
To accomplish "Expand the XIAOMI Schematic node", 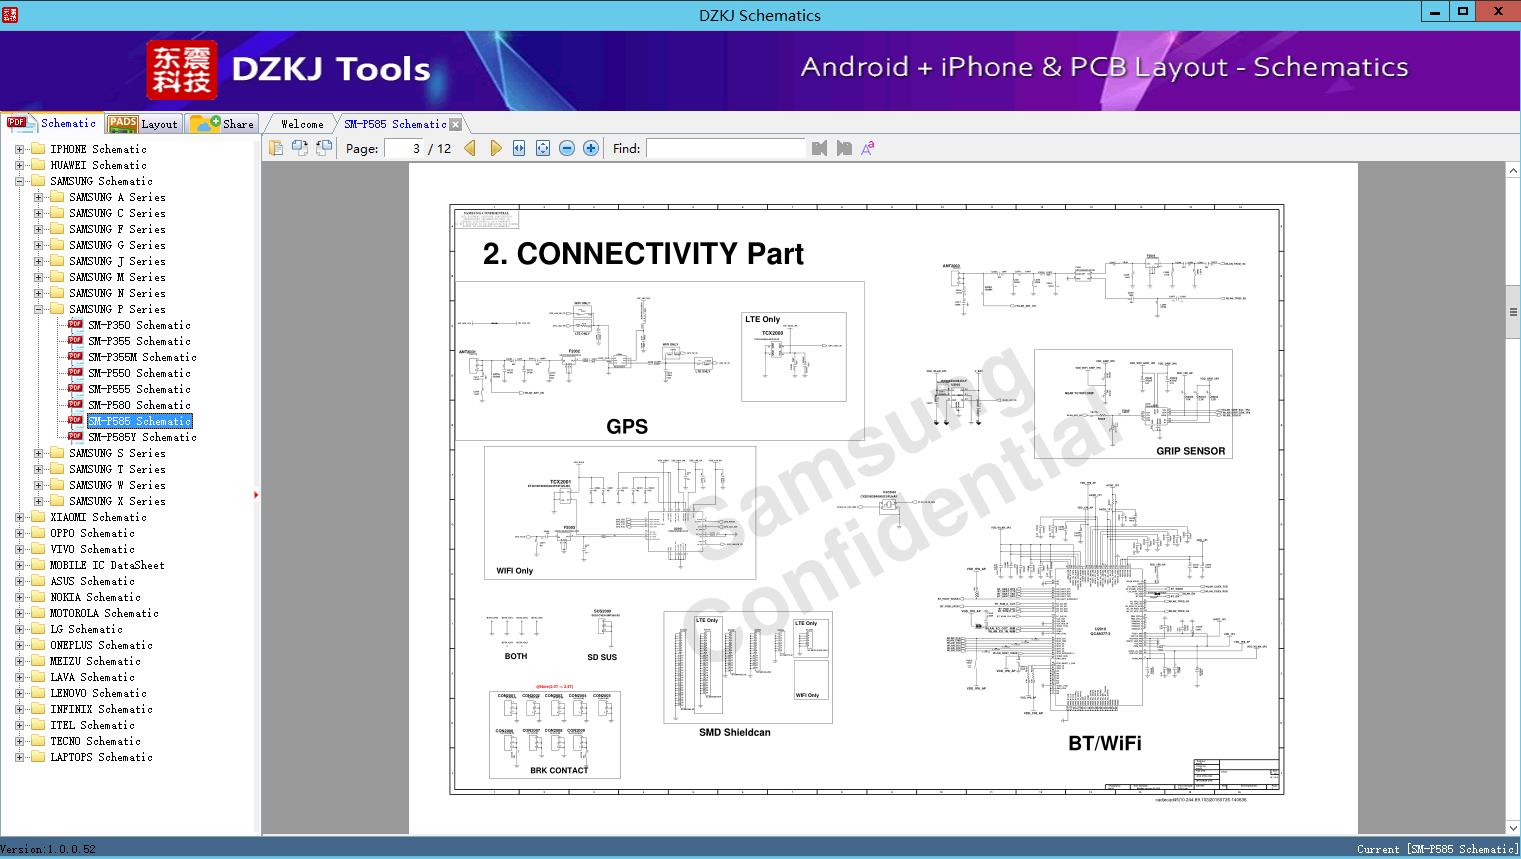I will coord(19,517).
